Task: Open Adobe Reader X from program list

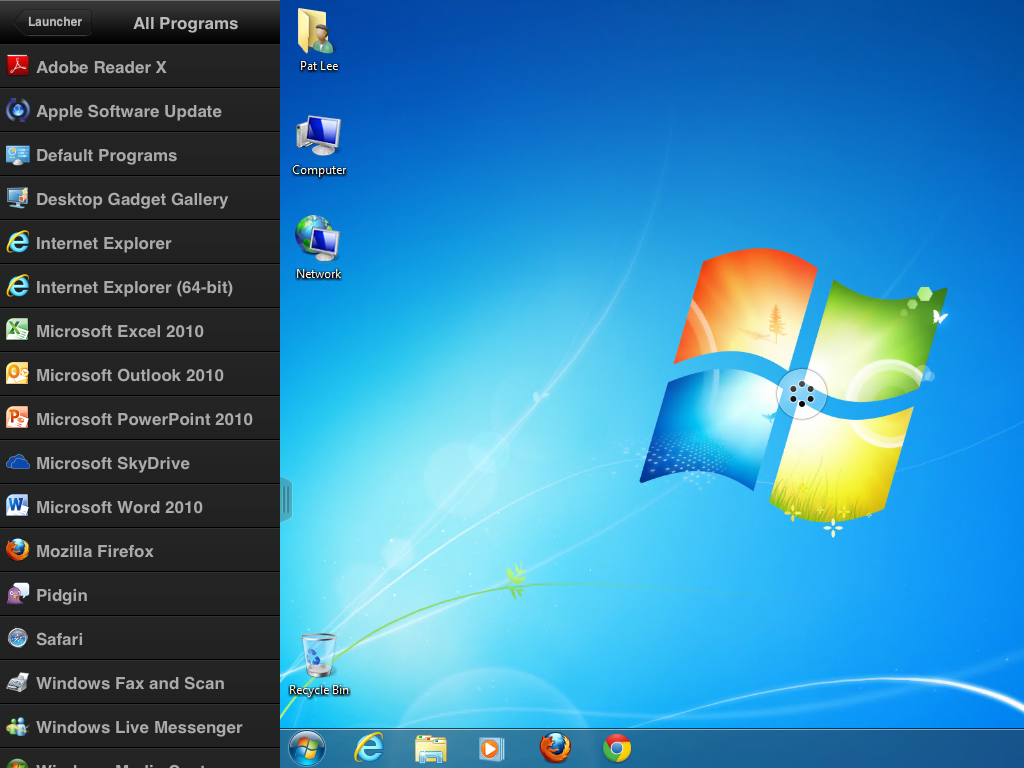Action: [100, 67]
